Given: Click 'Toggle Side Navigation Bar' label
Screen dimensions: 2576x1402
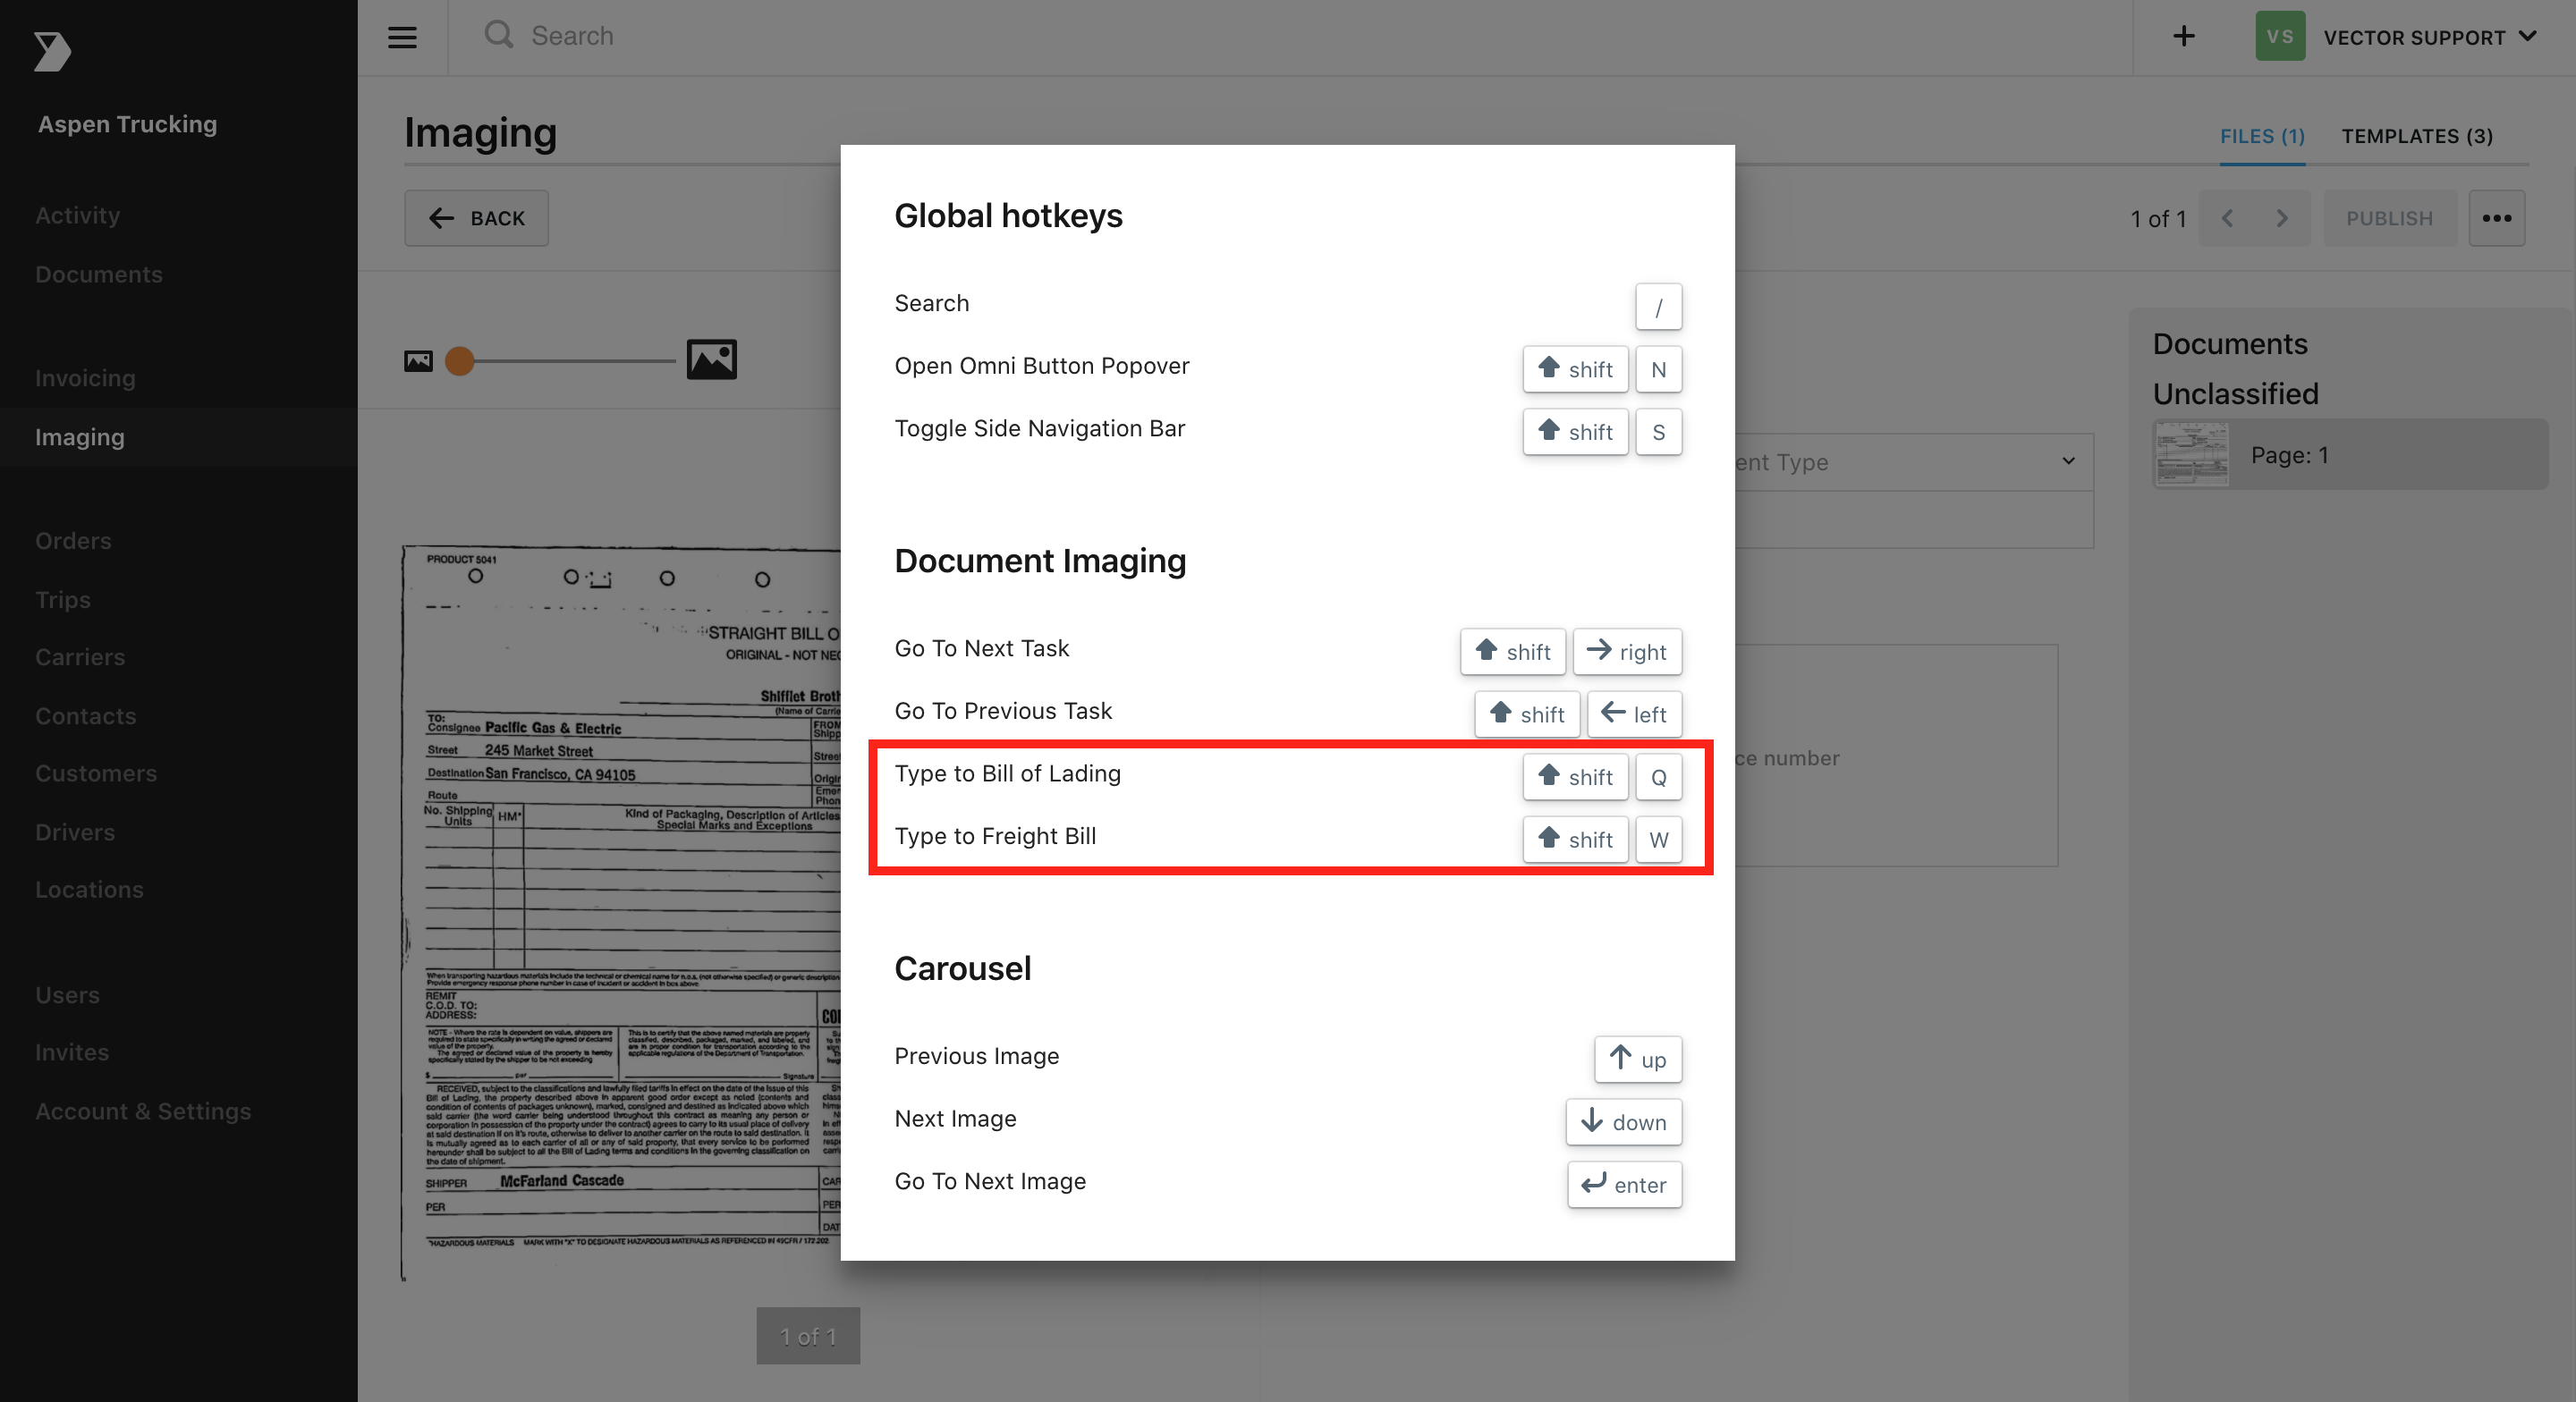Looking at the screenshot, I should (x=1039, y=428).
